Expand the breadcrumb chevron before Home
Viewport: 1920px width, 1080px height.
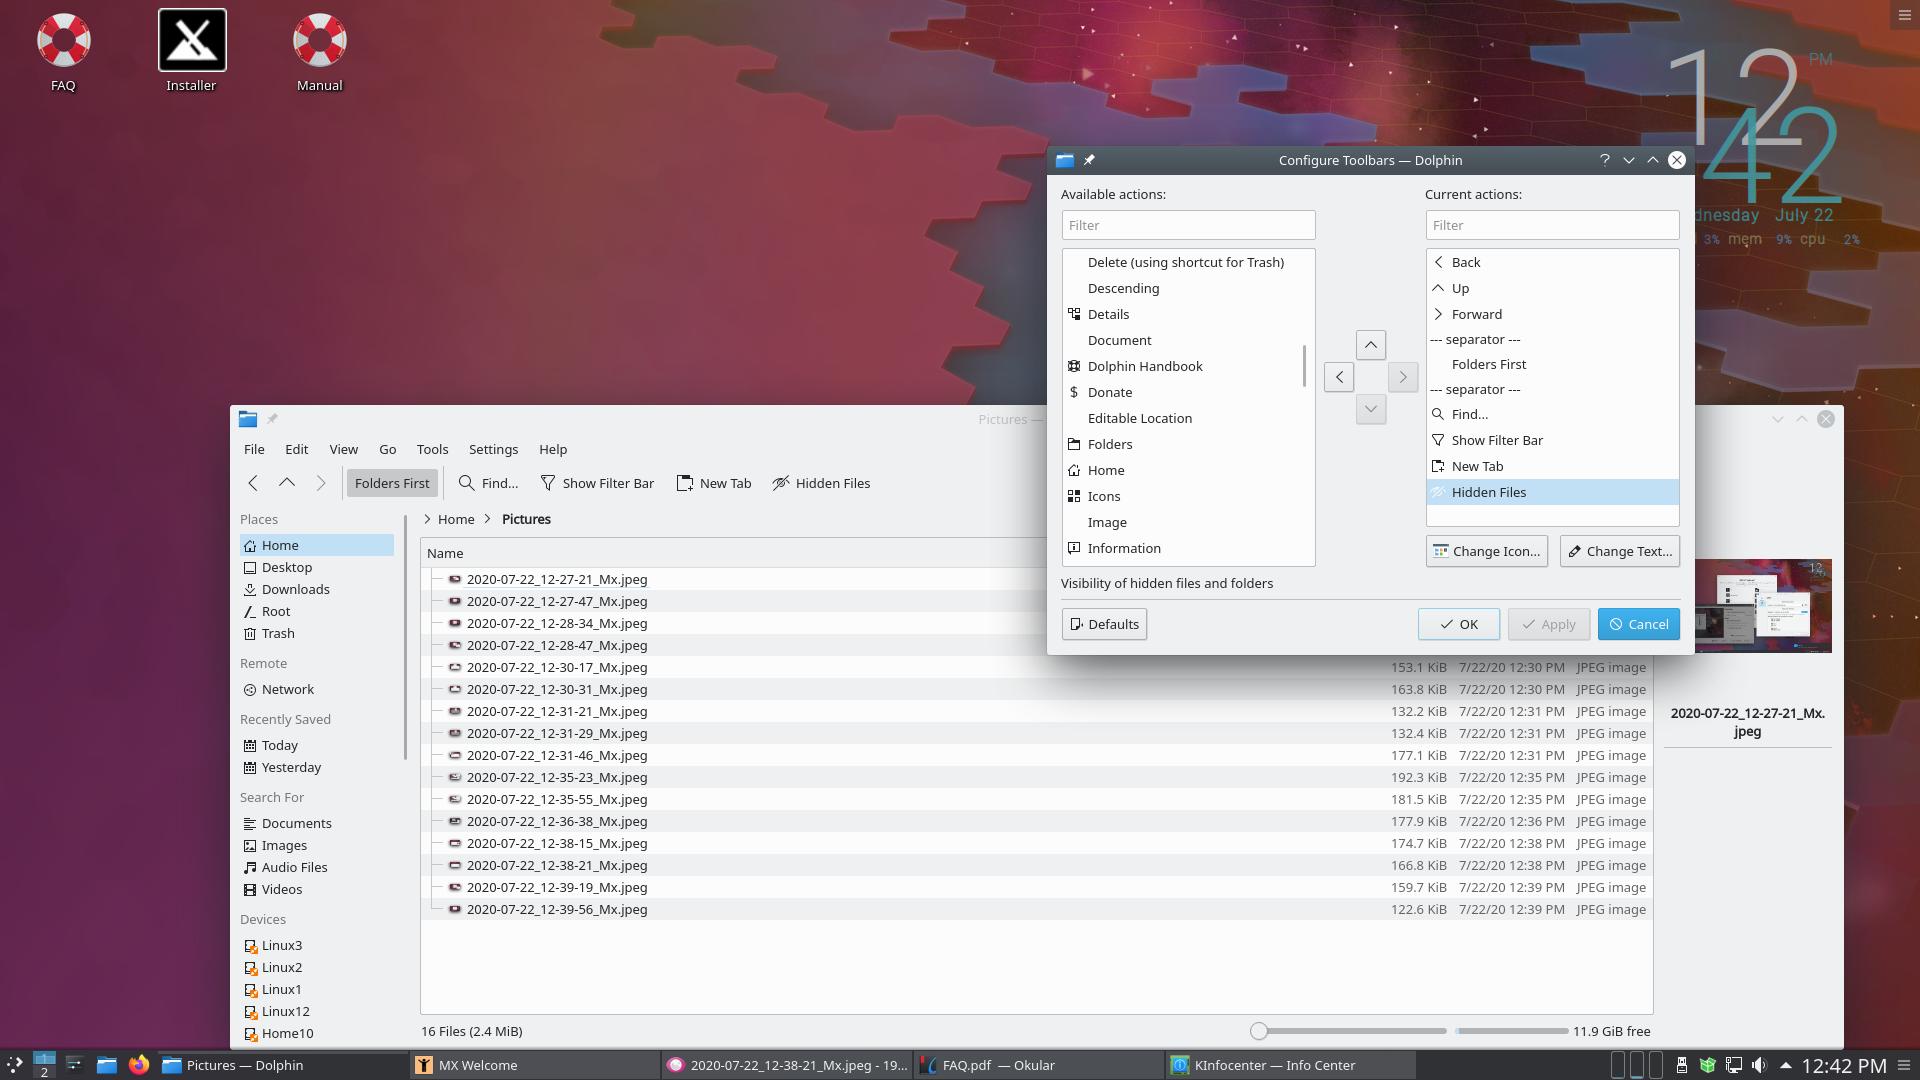click(427, 519)
